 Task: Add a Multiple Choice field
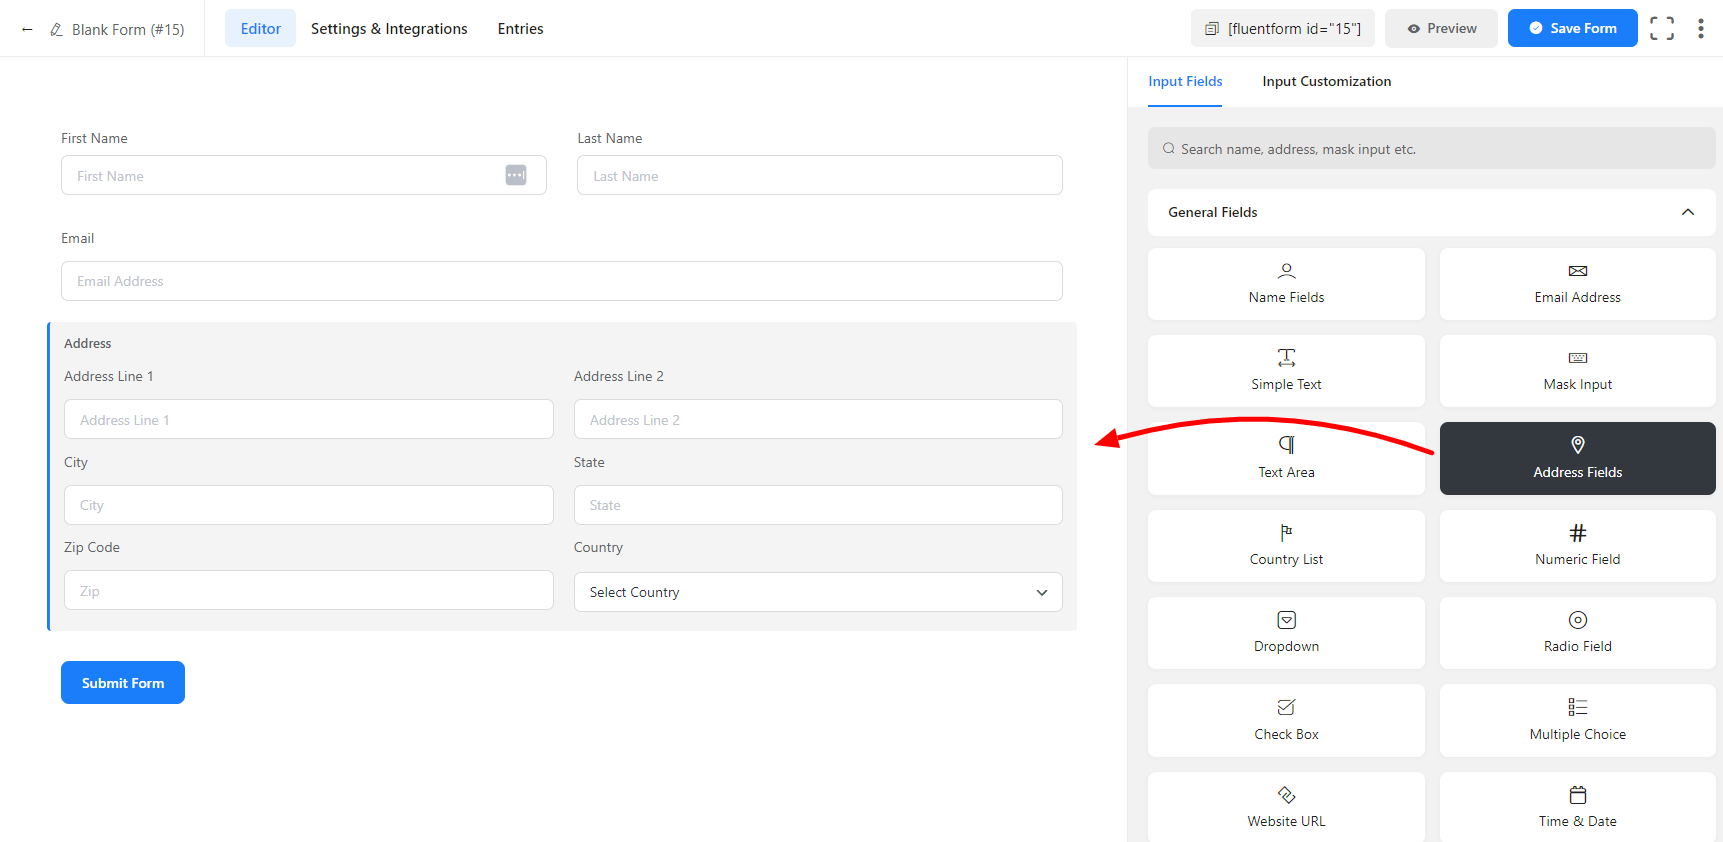[x=1576, y=720]
